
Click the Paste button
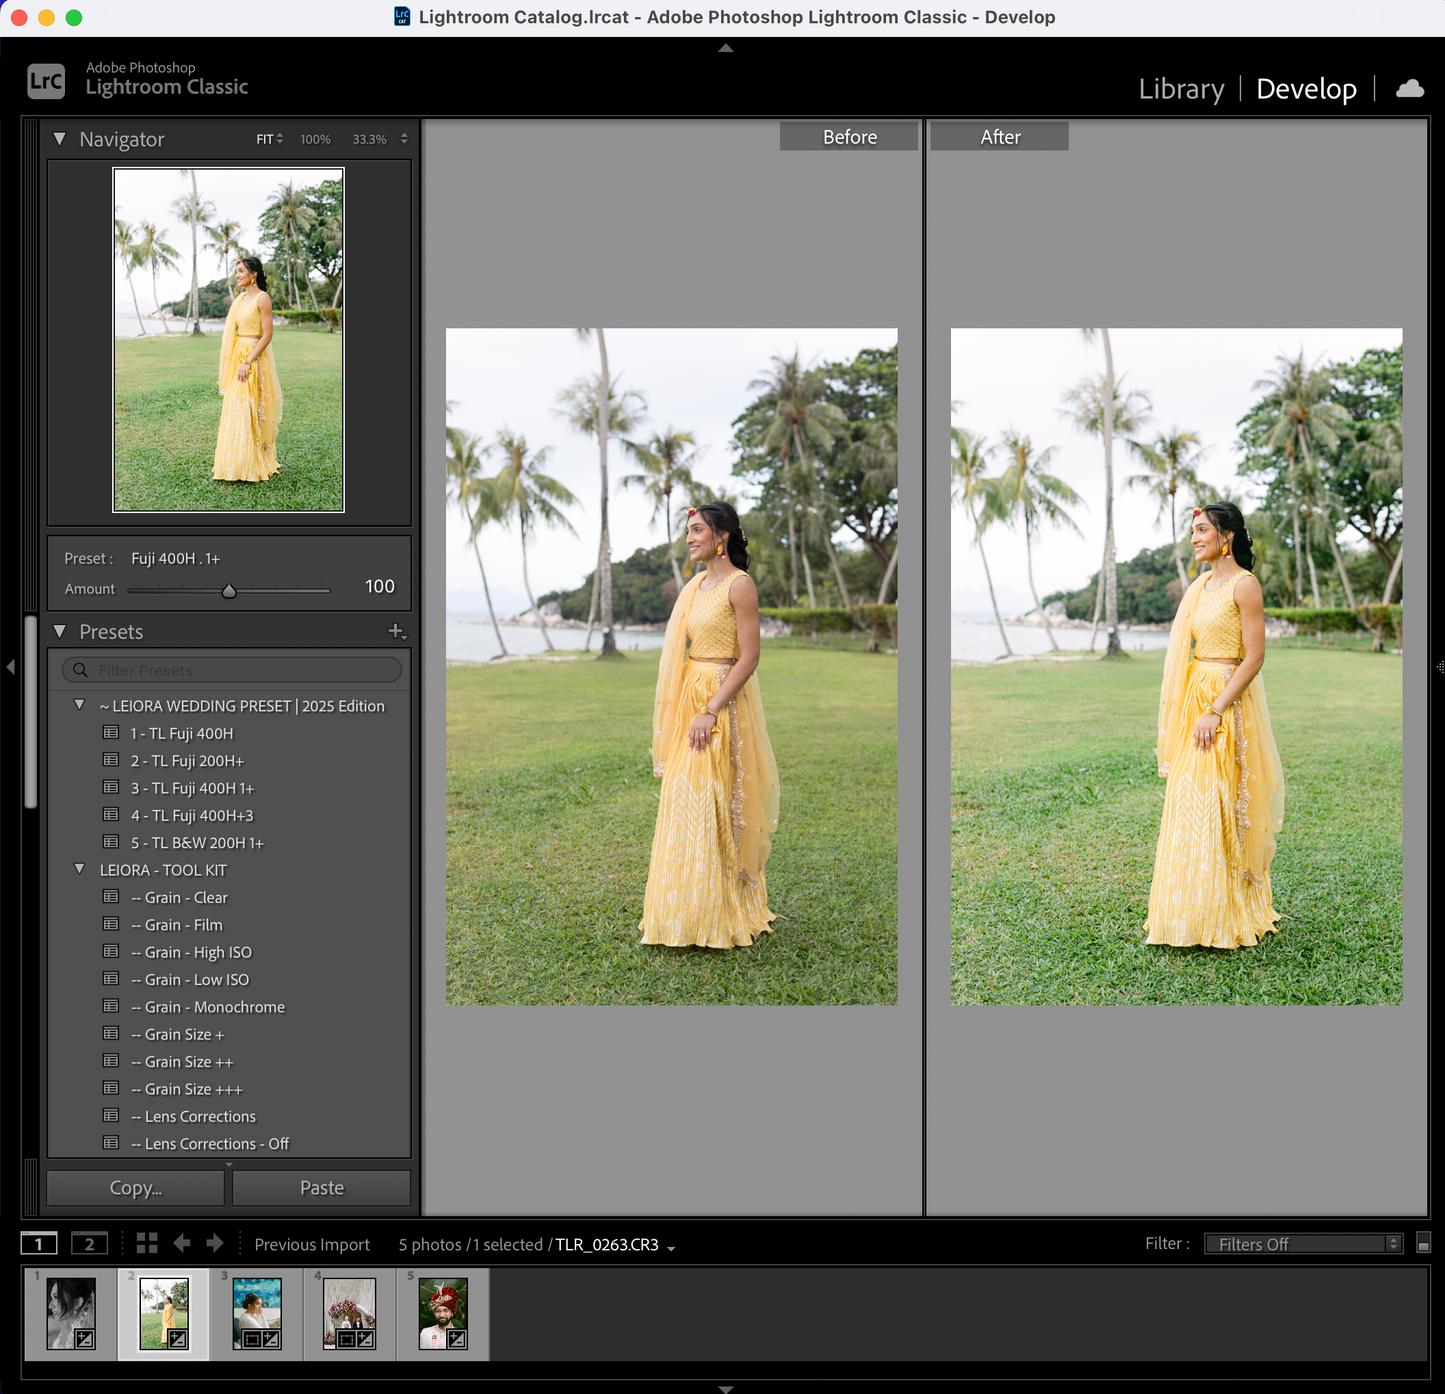point(322,1188)
